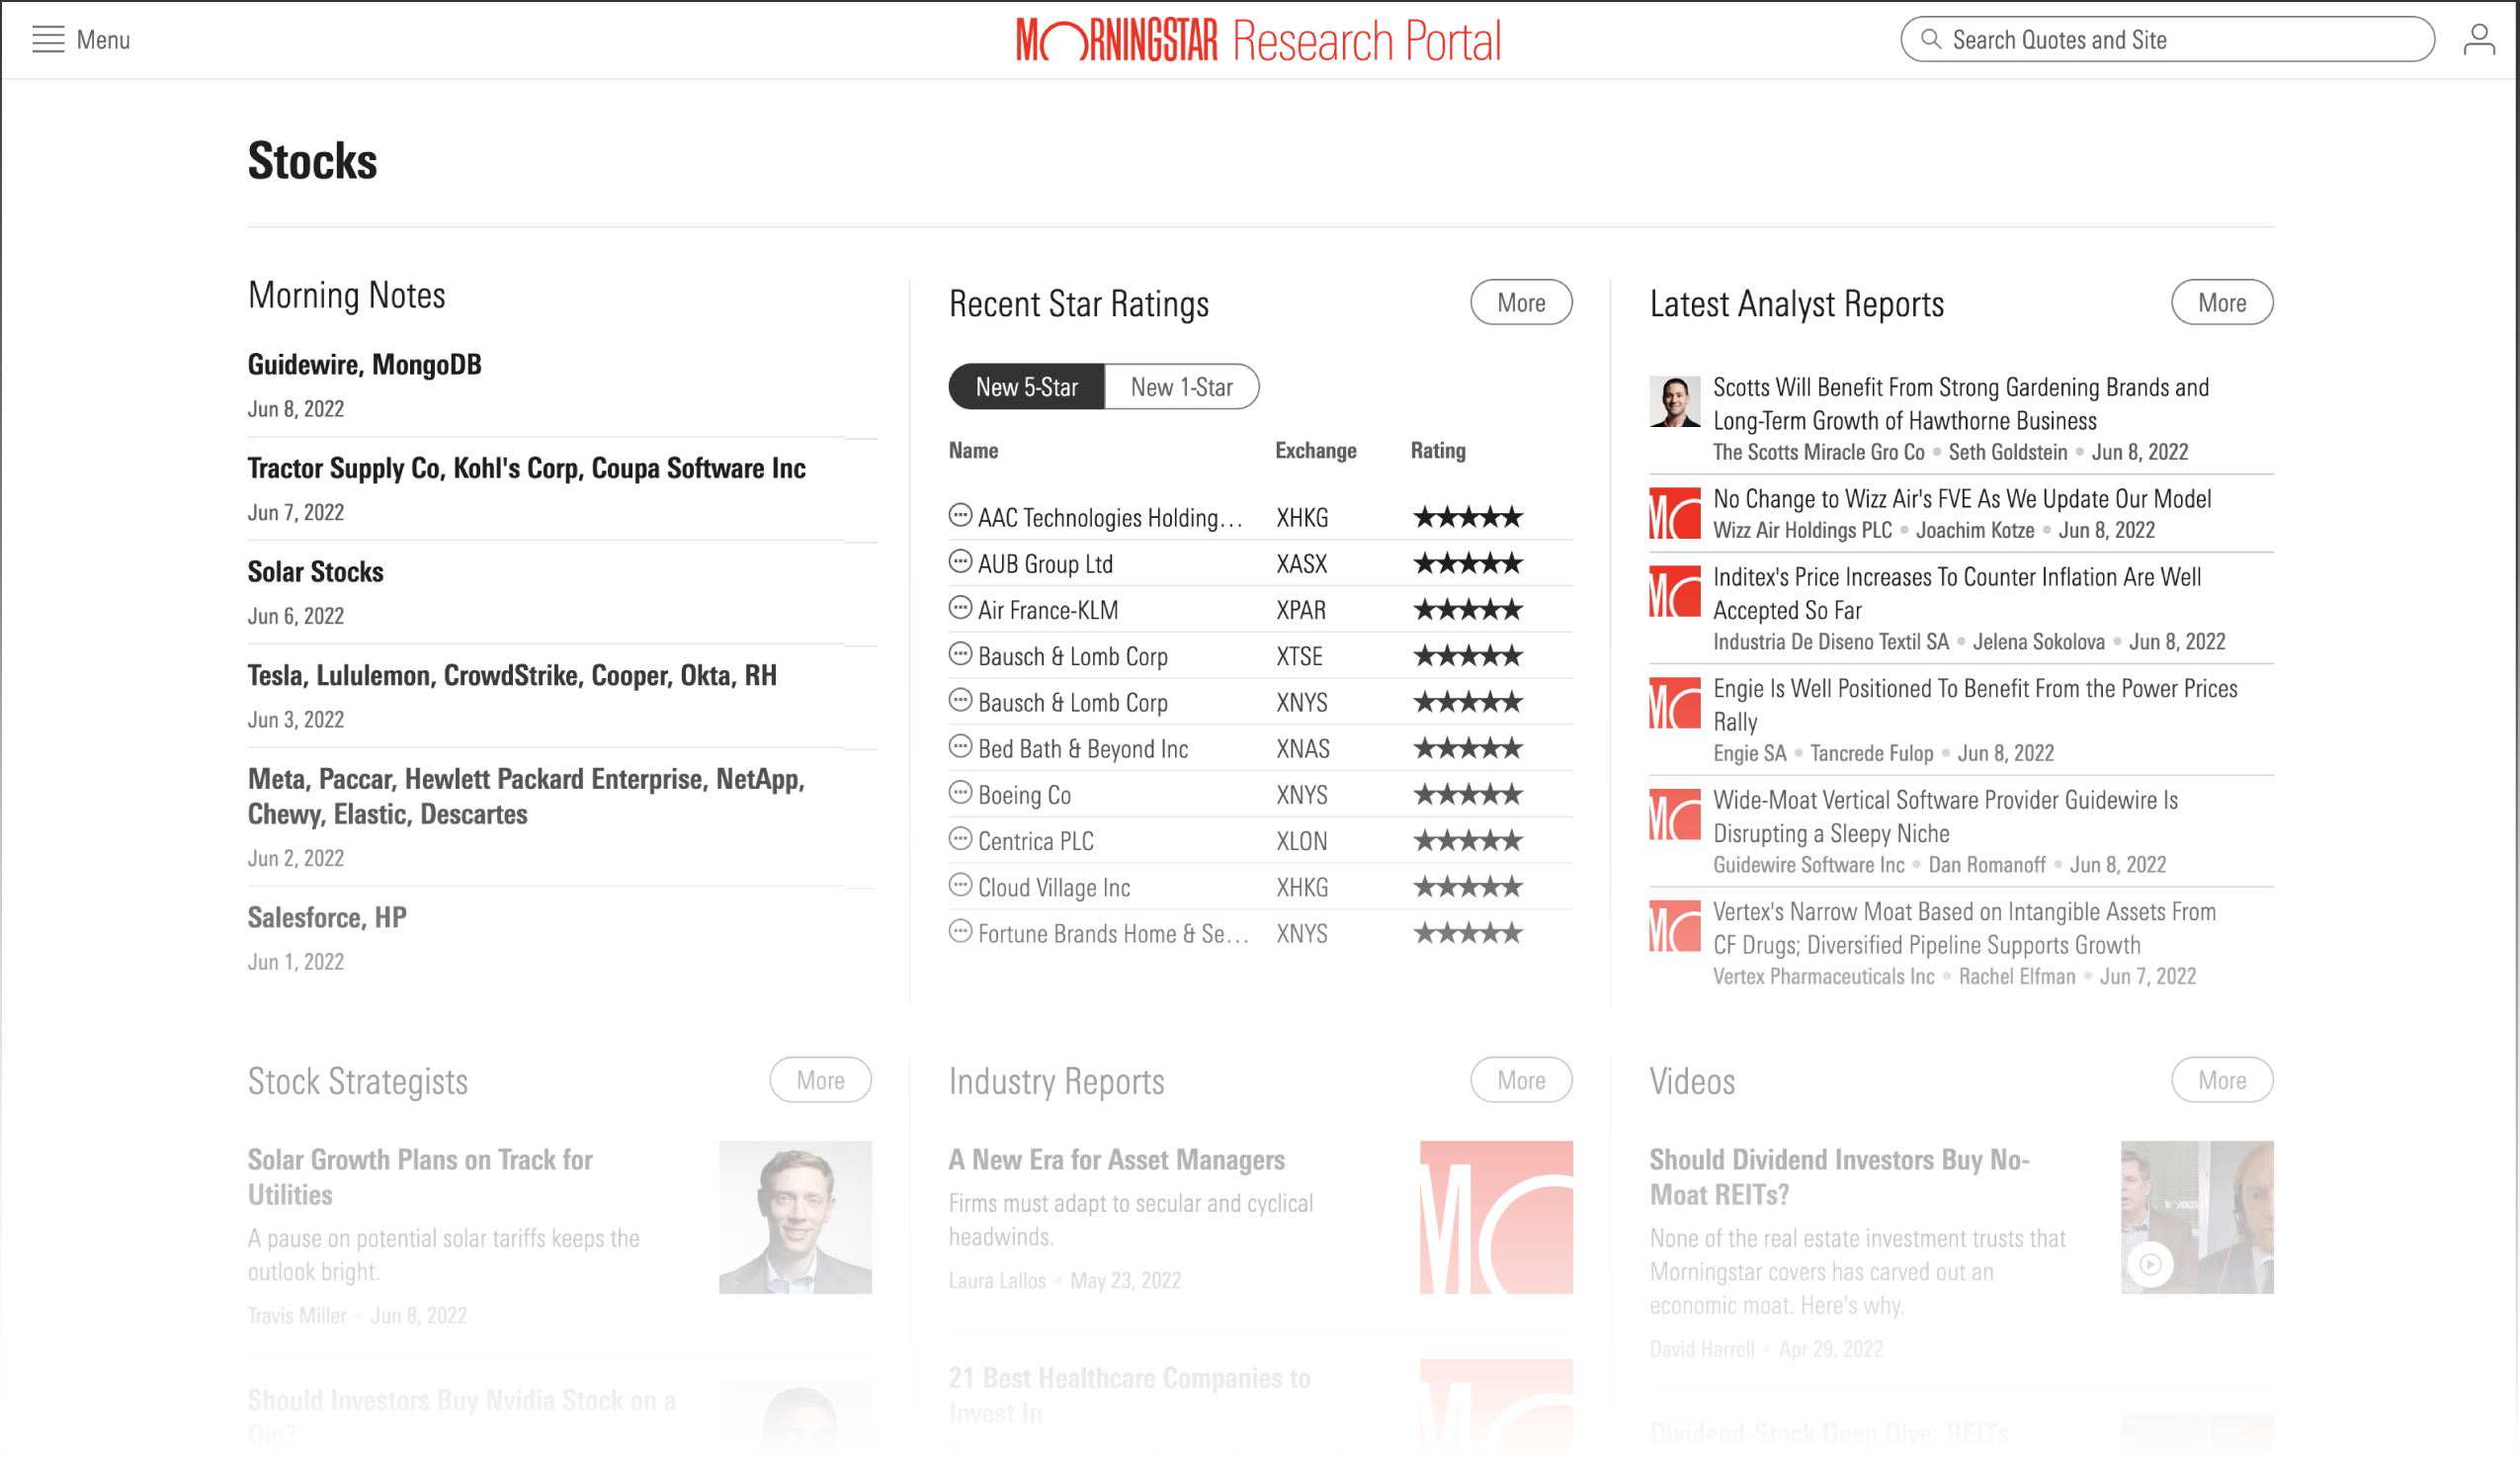
Task: Click the user account profile icon
Action: click(2481, 39)
